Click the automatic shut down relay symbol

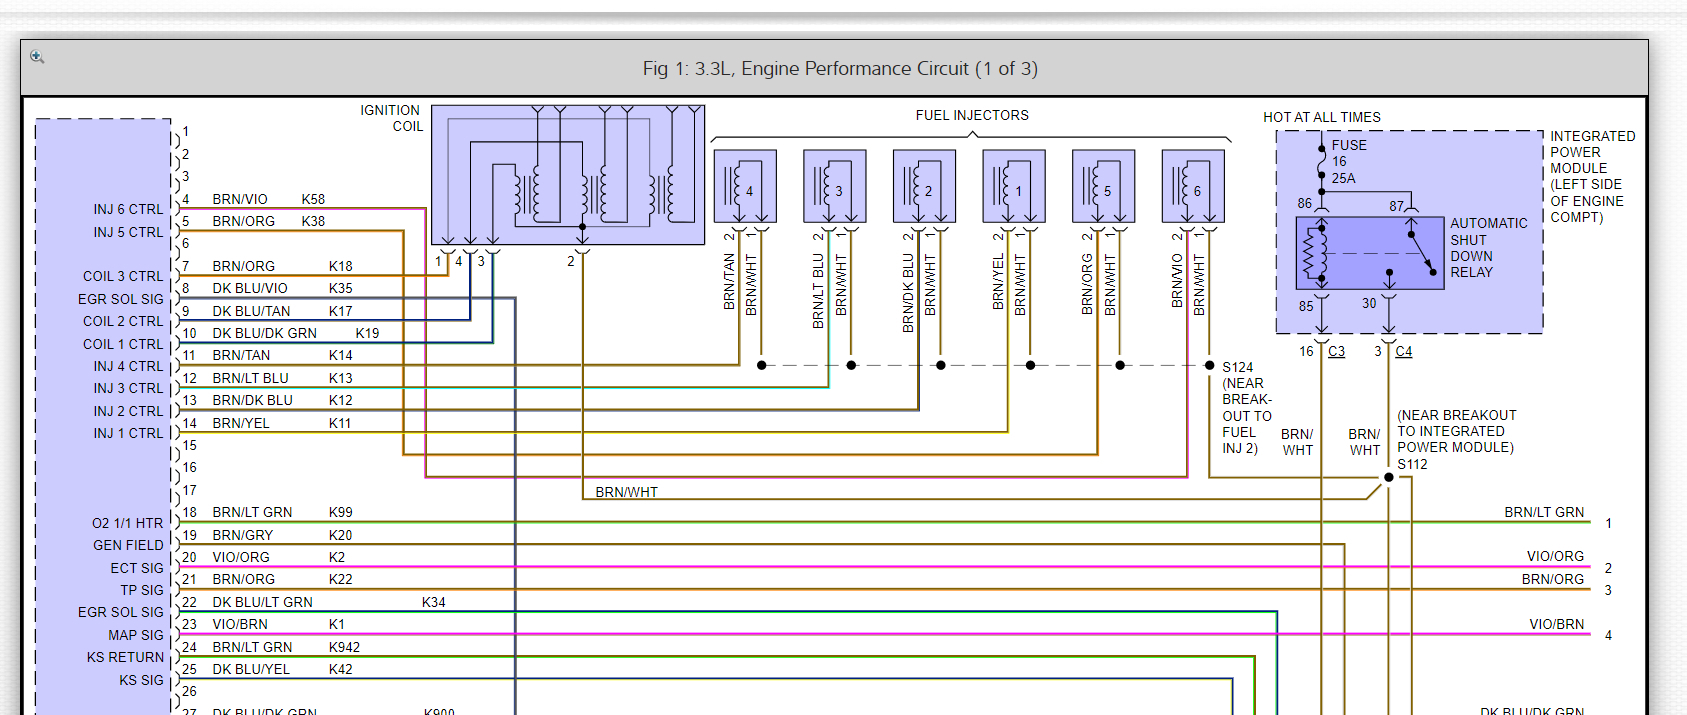tap(1369, 253)
